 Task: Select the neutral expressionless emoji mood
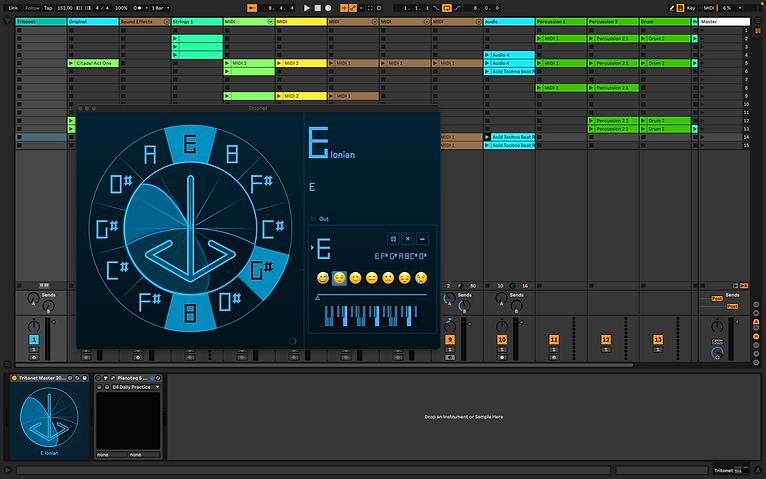point(372,278)
